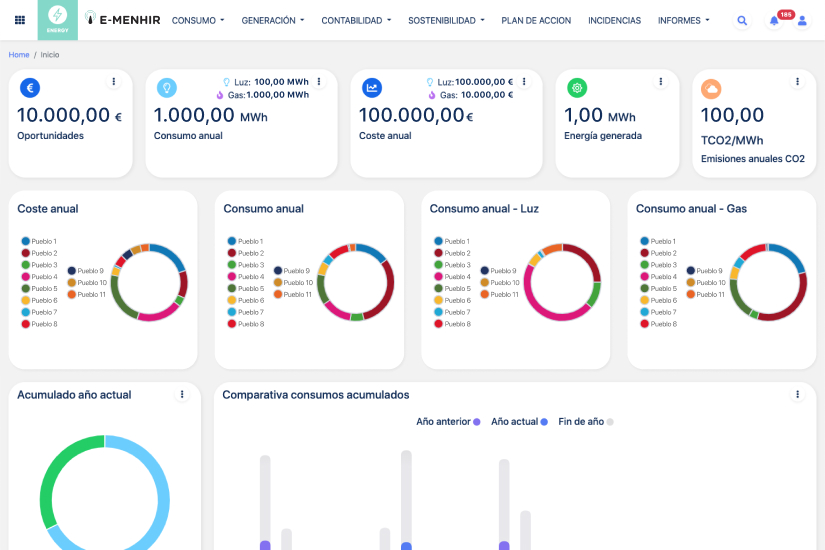
Task: Open three-dot menu on Energía generada card
Action: [x=661, y=82]
